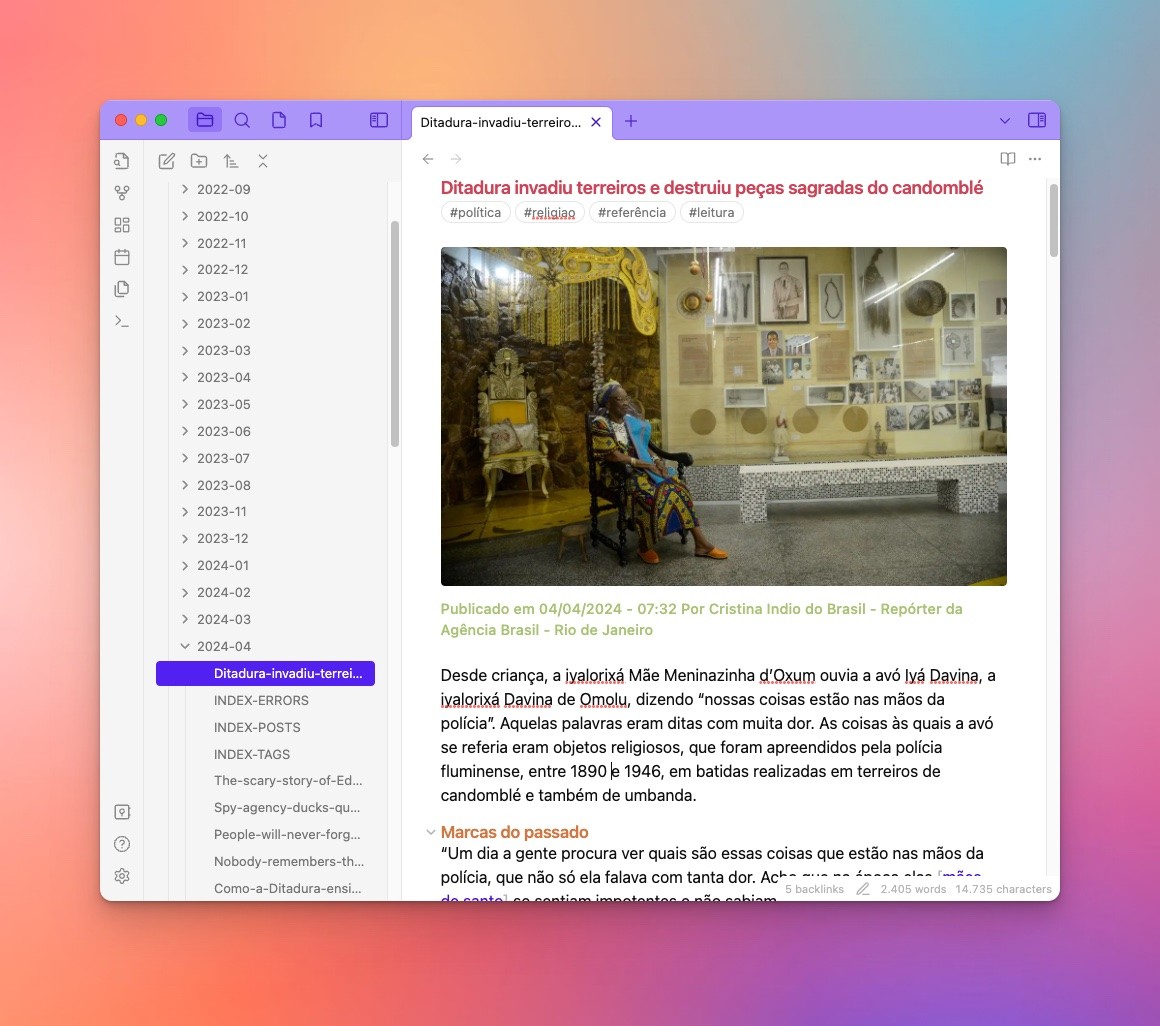Open the canvas icon in ribbon
This screenshot has height=1026, width=1160.
coord(122,225)
